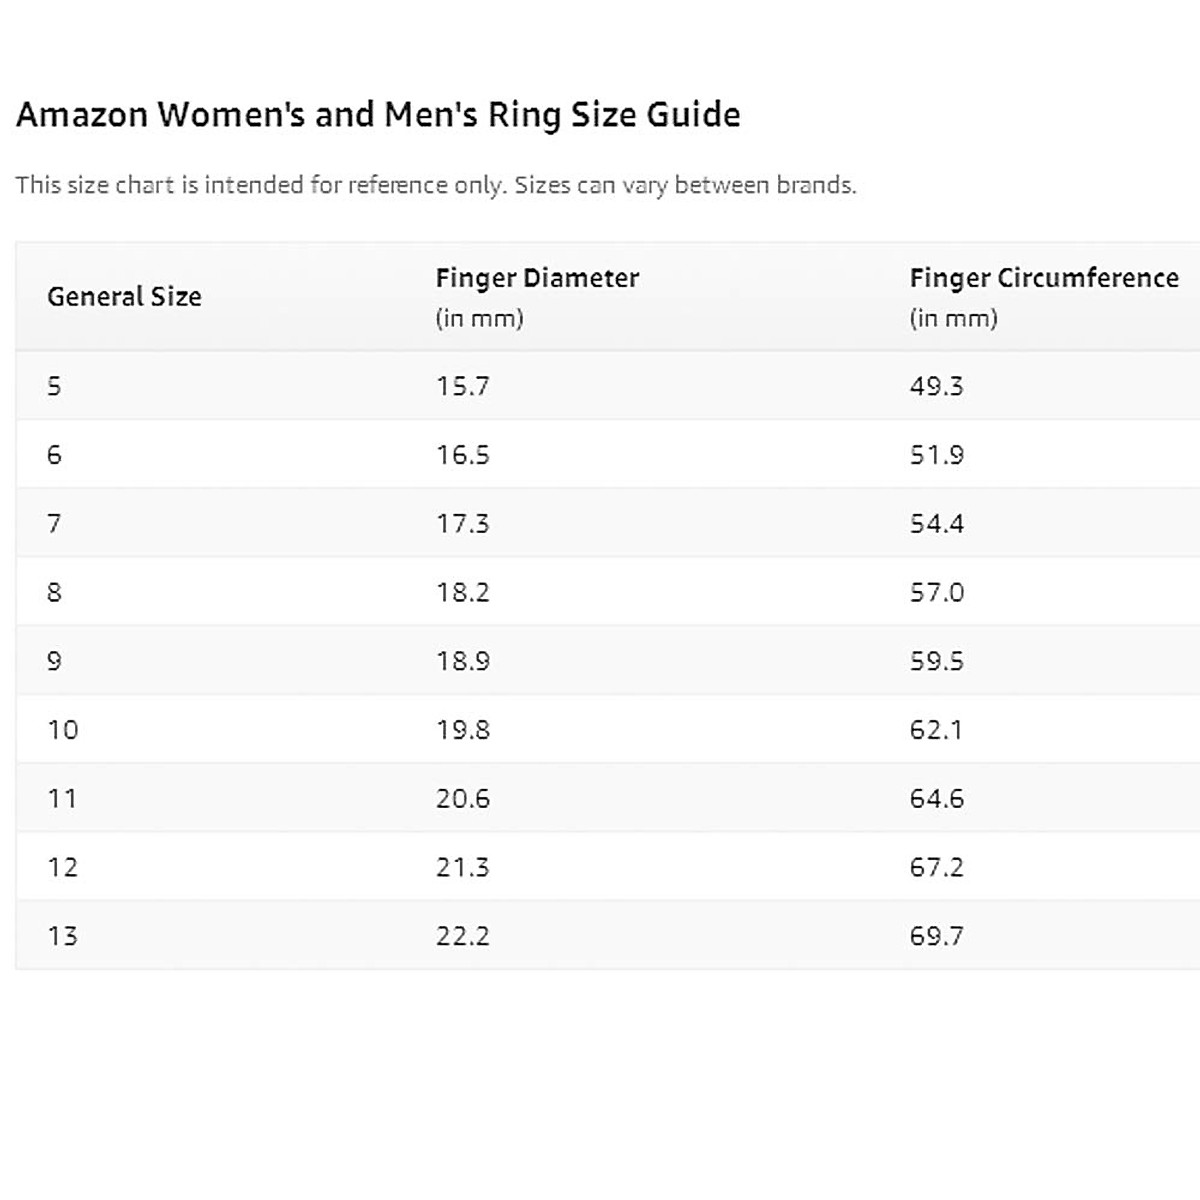This screenshot has height=1200, width=1200.
Task: Click the 19.8 diameter value
Action: (462, 730)
